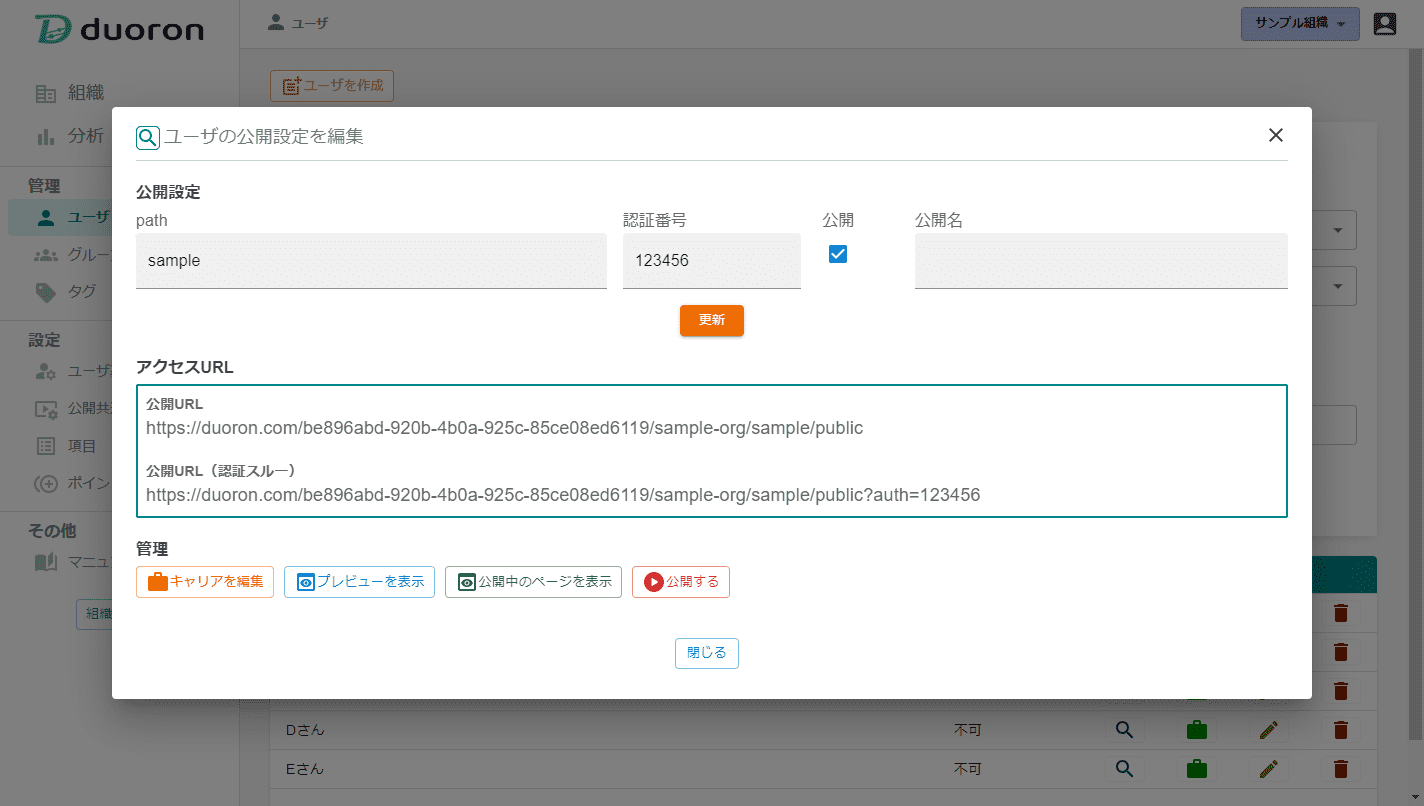Viewport: 1424px width, 806px height.
Task: Select the ユーザ sidebar item under 管理
Action: click(x=60, y=217)
